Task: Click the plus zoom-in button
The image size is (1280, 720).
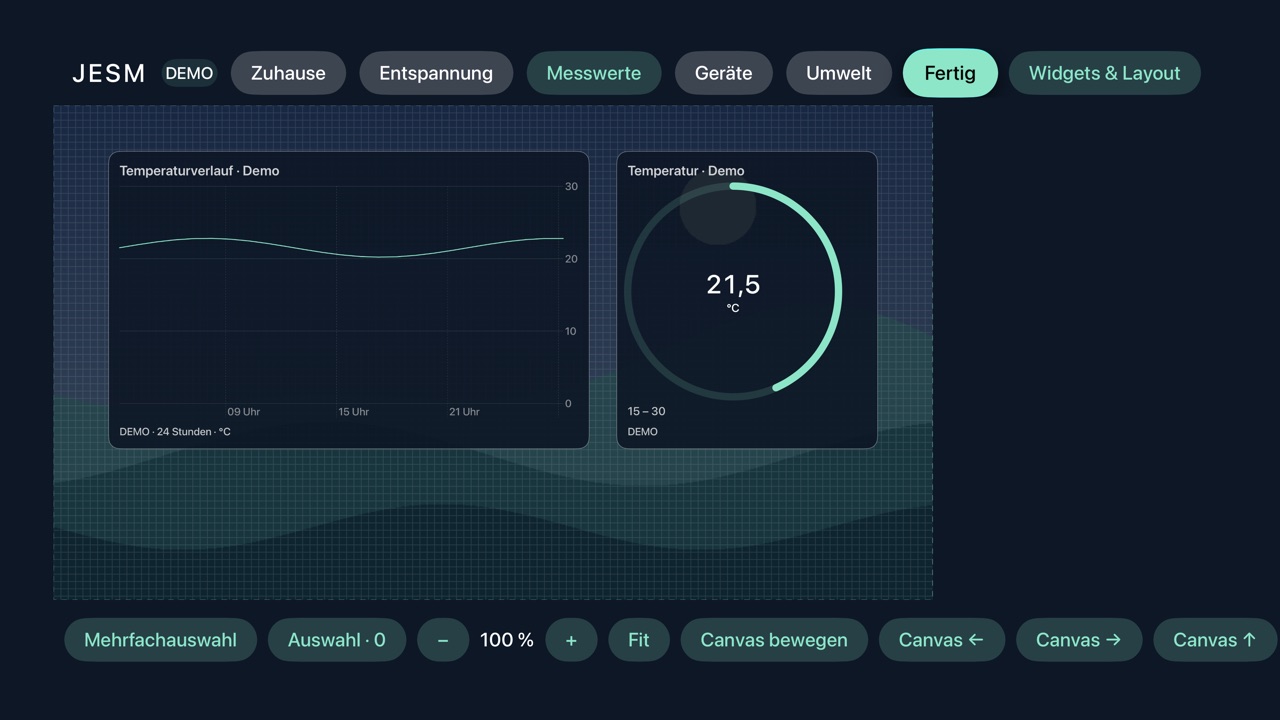Action: coord(571,640)
